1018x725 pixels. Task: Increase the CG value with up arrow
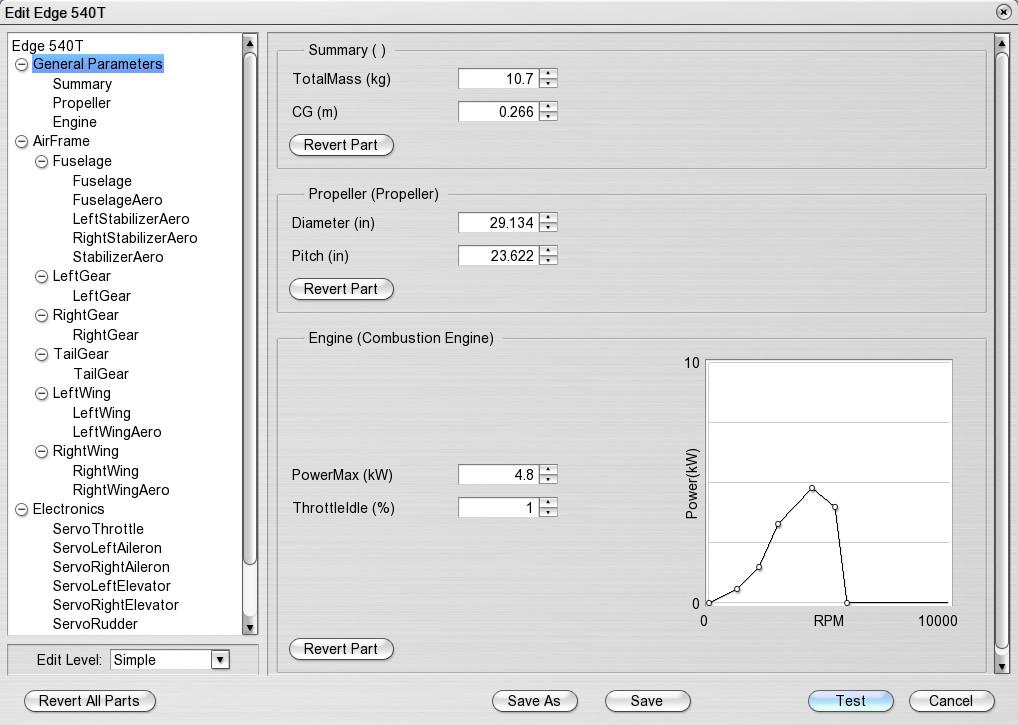pos(548,107)
